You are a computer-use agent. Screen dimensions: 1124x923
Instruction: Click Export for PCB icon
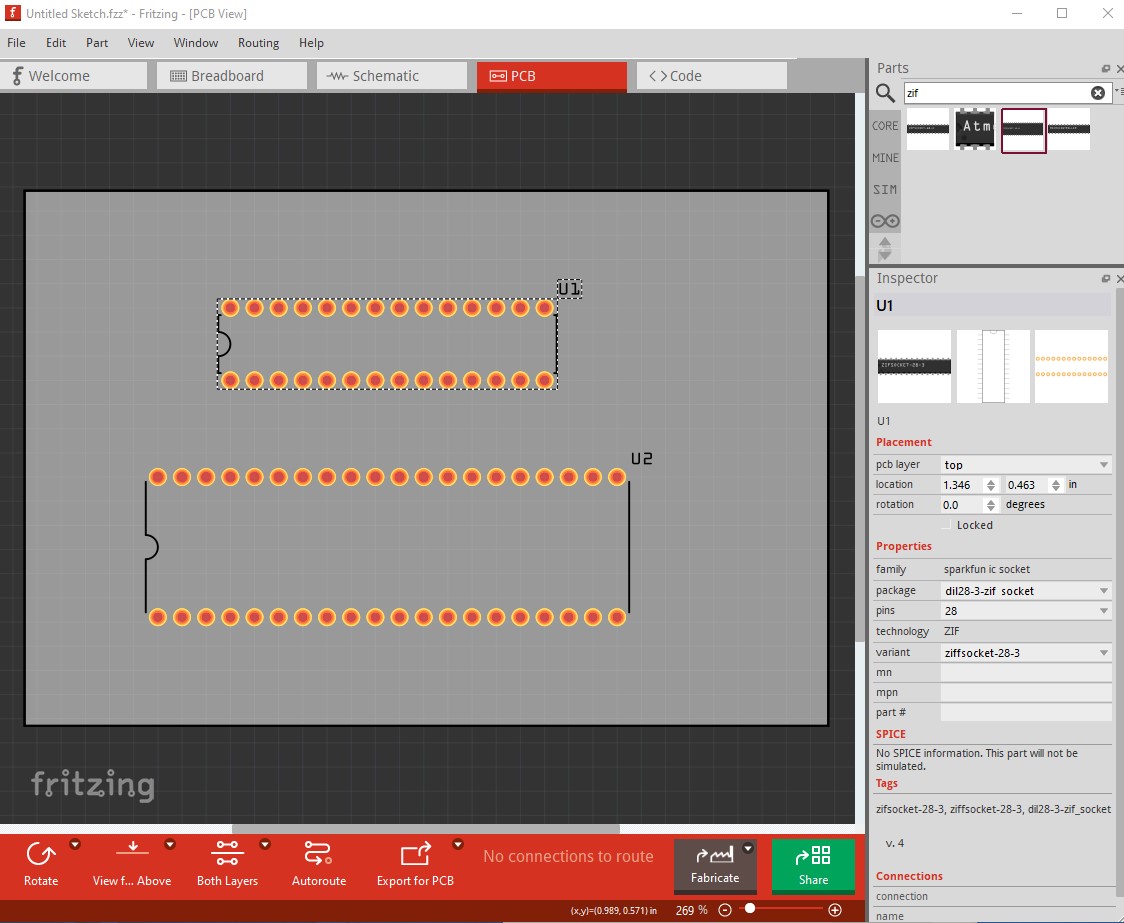(x=415, y=854)
